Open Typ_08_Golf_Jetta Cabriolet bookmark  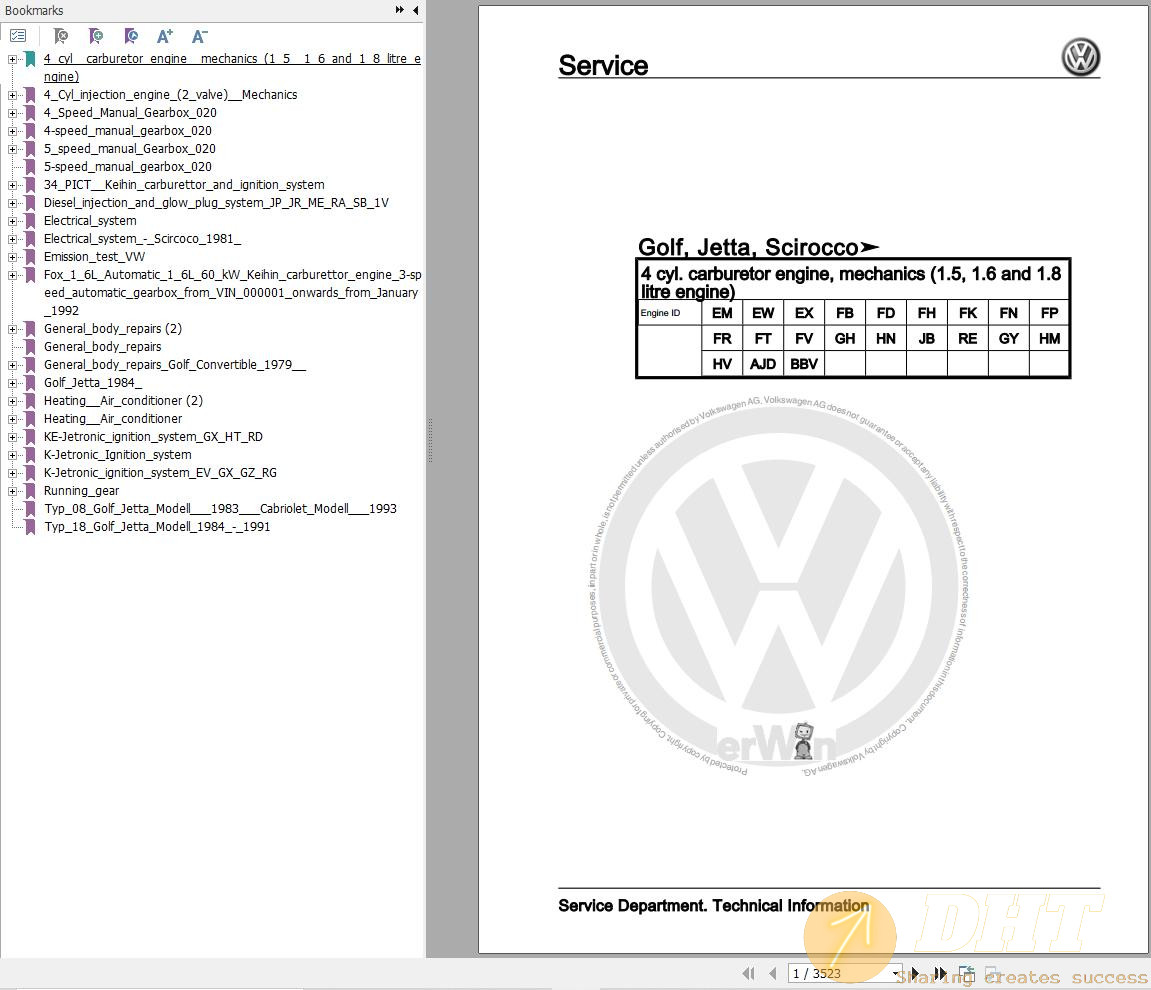click(220, 509)
